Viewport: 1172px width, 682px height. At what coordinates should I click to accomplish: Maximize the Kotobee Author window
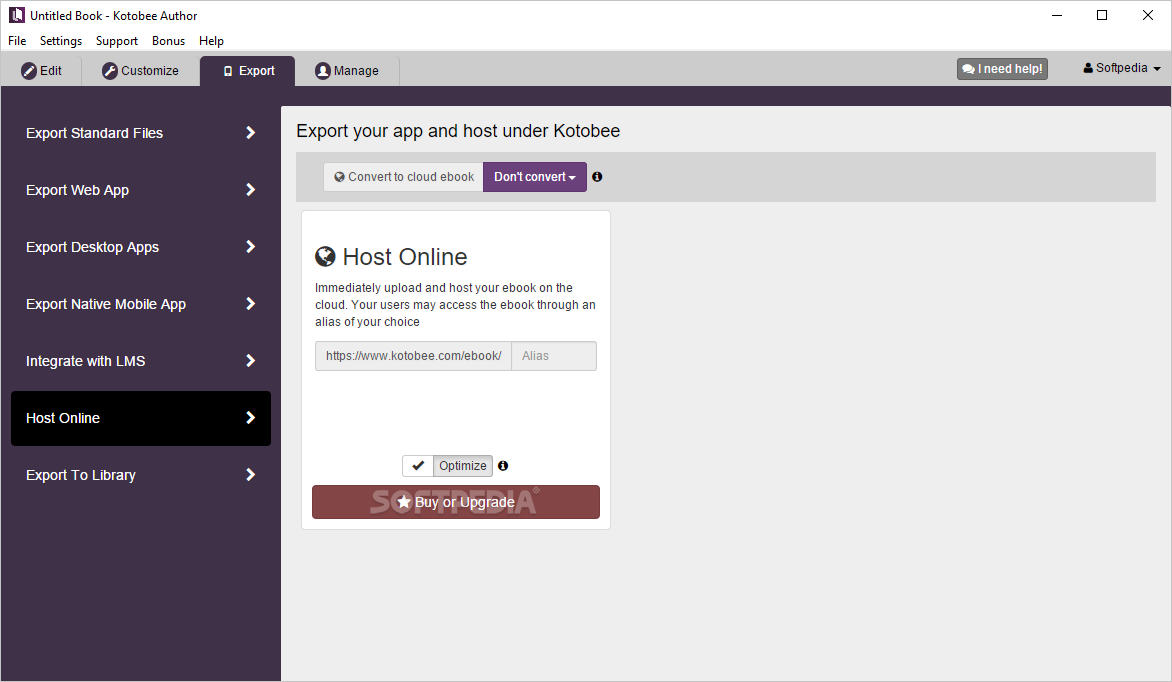point(1102,15)
